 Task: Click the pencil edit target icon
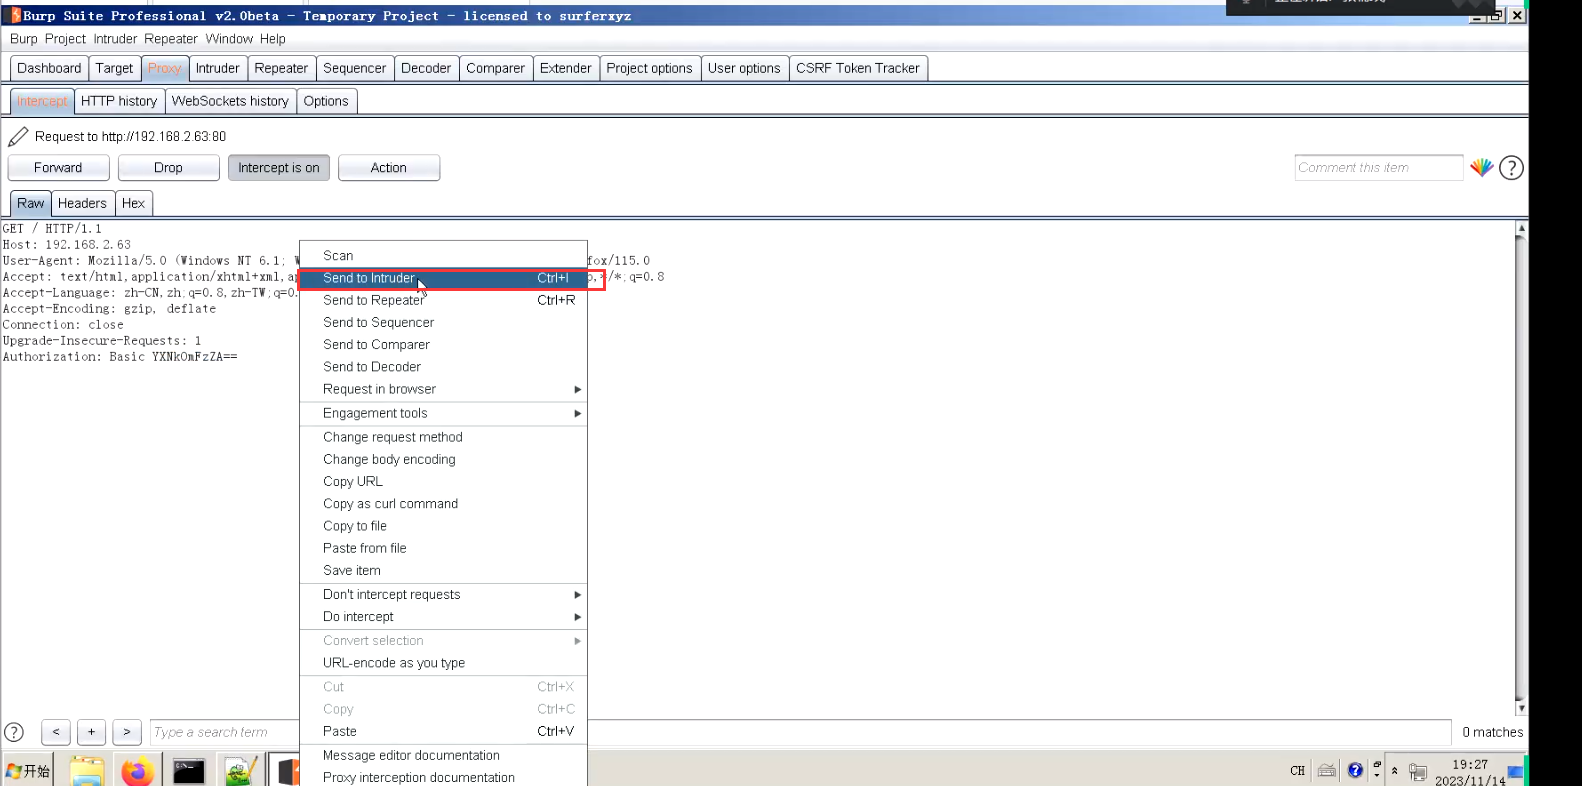[18, 136]
